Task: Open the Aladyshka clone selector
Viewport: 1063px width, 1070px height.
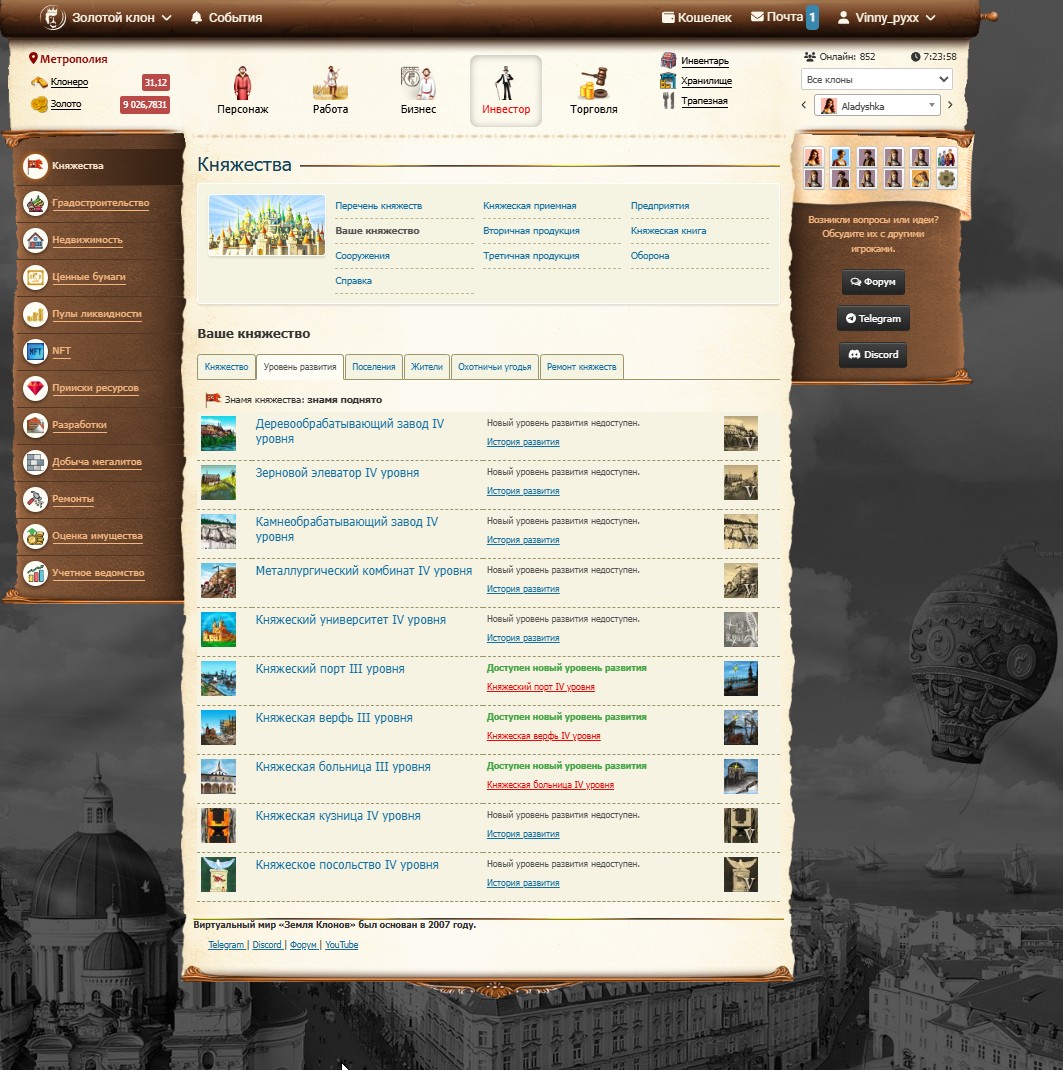Action: 877,106
